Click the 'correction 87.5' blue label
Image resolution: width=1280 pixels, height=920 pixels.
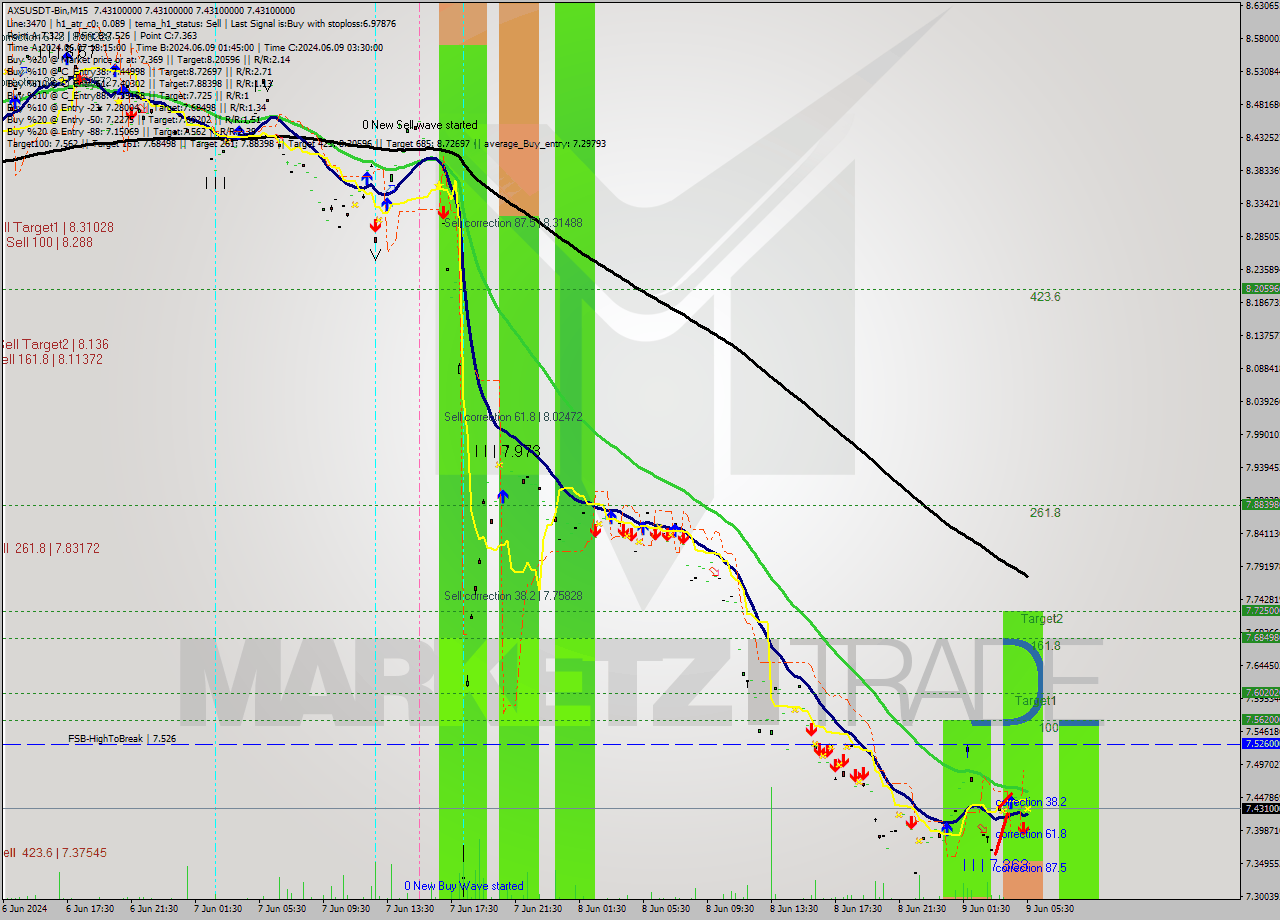click(x=1031, y=868)
